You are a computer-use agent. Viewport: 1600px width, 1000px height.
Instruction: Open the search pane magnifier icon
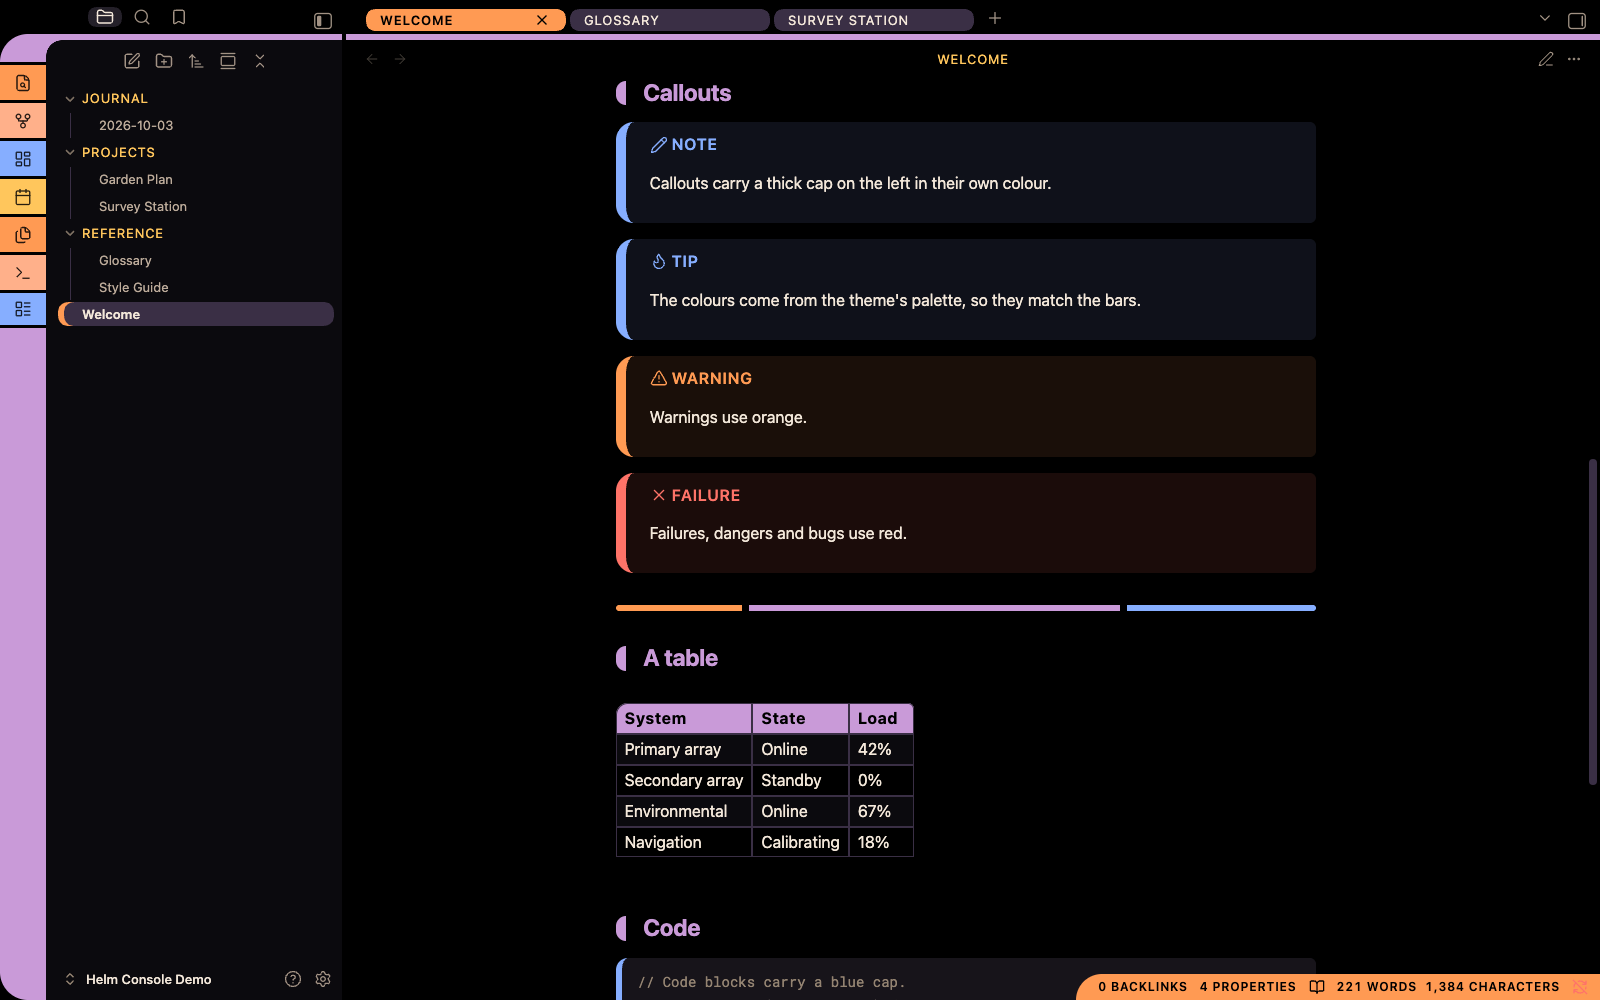coord(142,17)
